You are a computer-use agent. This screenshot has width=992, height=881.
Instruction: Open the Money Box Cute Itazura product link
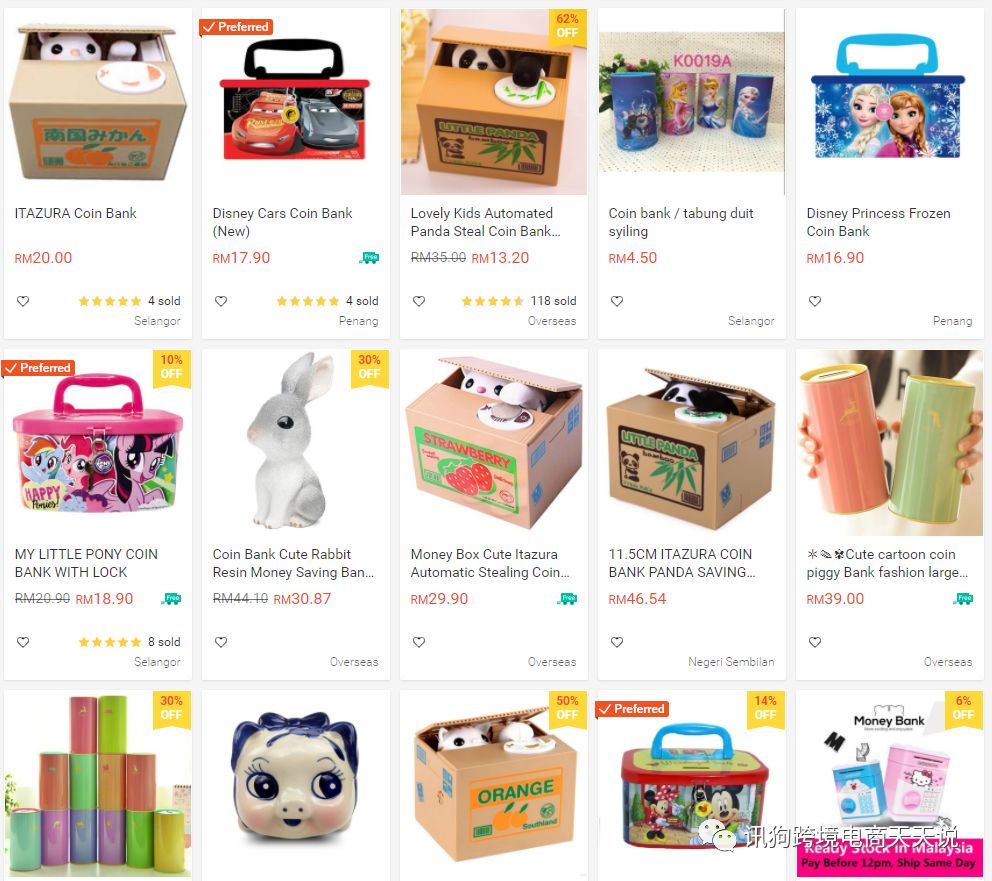pos(490,563)
